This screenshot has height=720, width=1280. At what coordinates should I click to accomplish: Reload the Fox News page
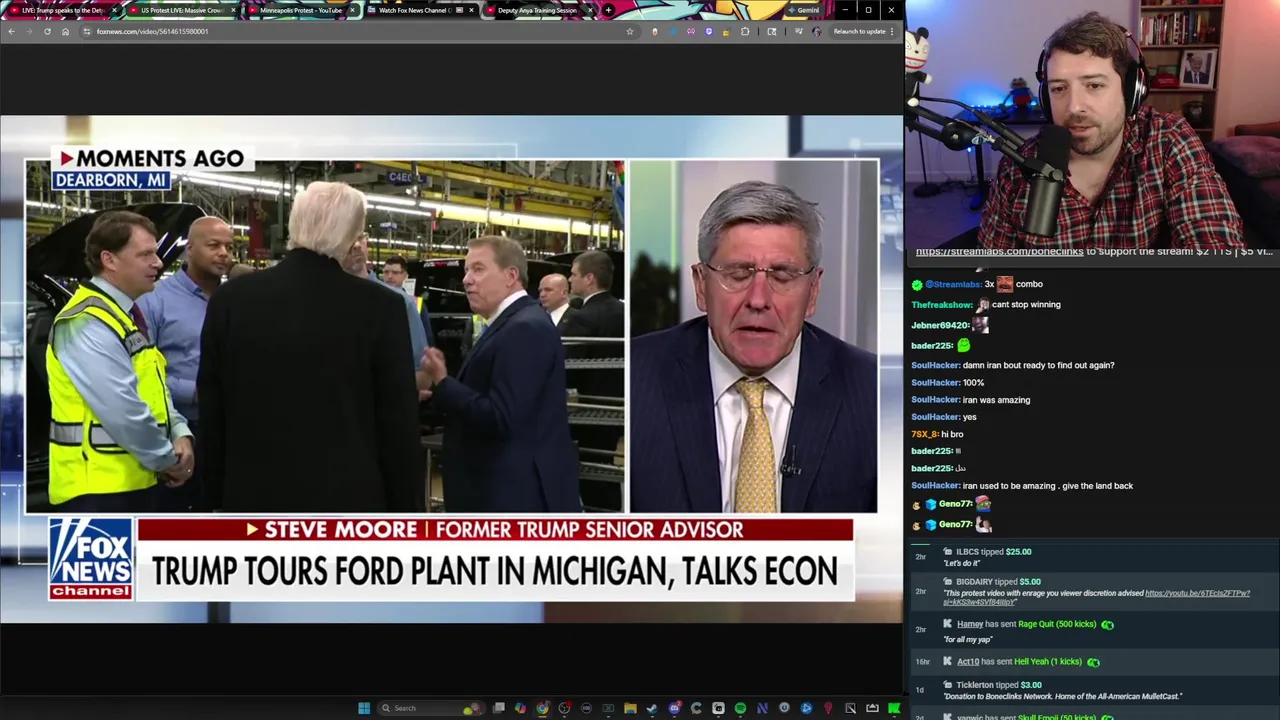point(47,31)
